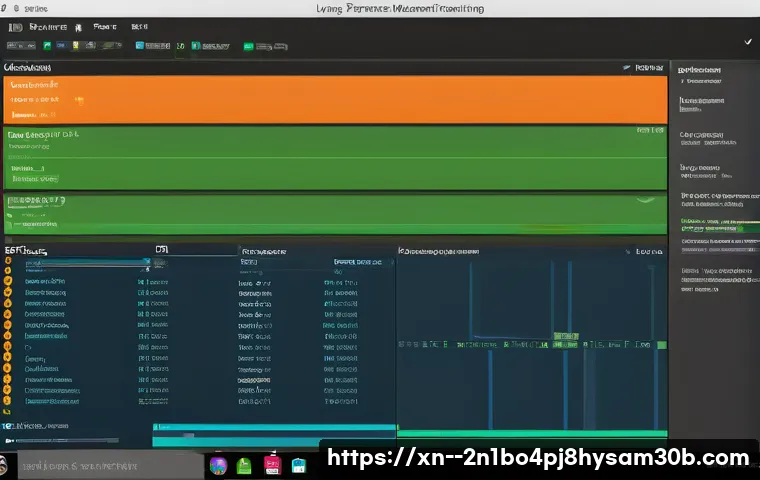Click the small arrow icon in the overview header
Viewport: 760px width, 480px height.
(x=627, y=67)
